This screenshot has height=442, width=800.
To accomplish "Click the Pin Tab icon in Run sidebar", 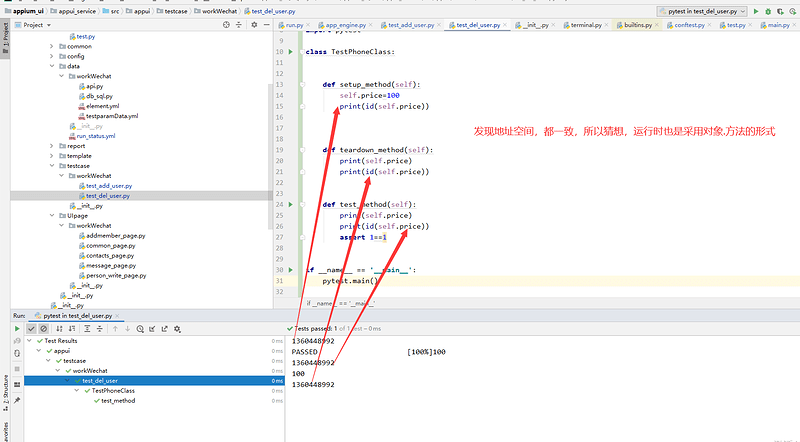I will point(17,400).
